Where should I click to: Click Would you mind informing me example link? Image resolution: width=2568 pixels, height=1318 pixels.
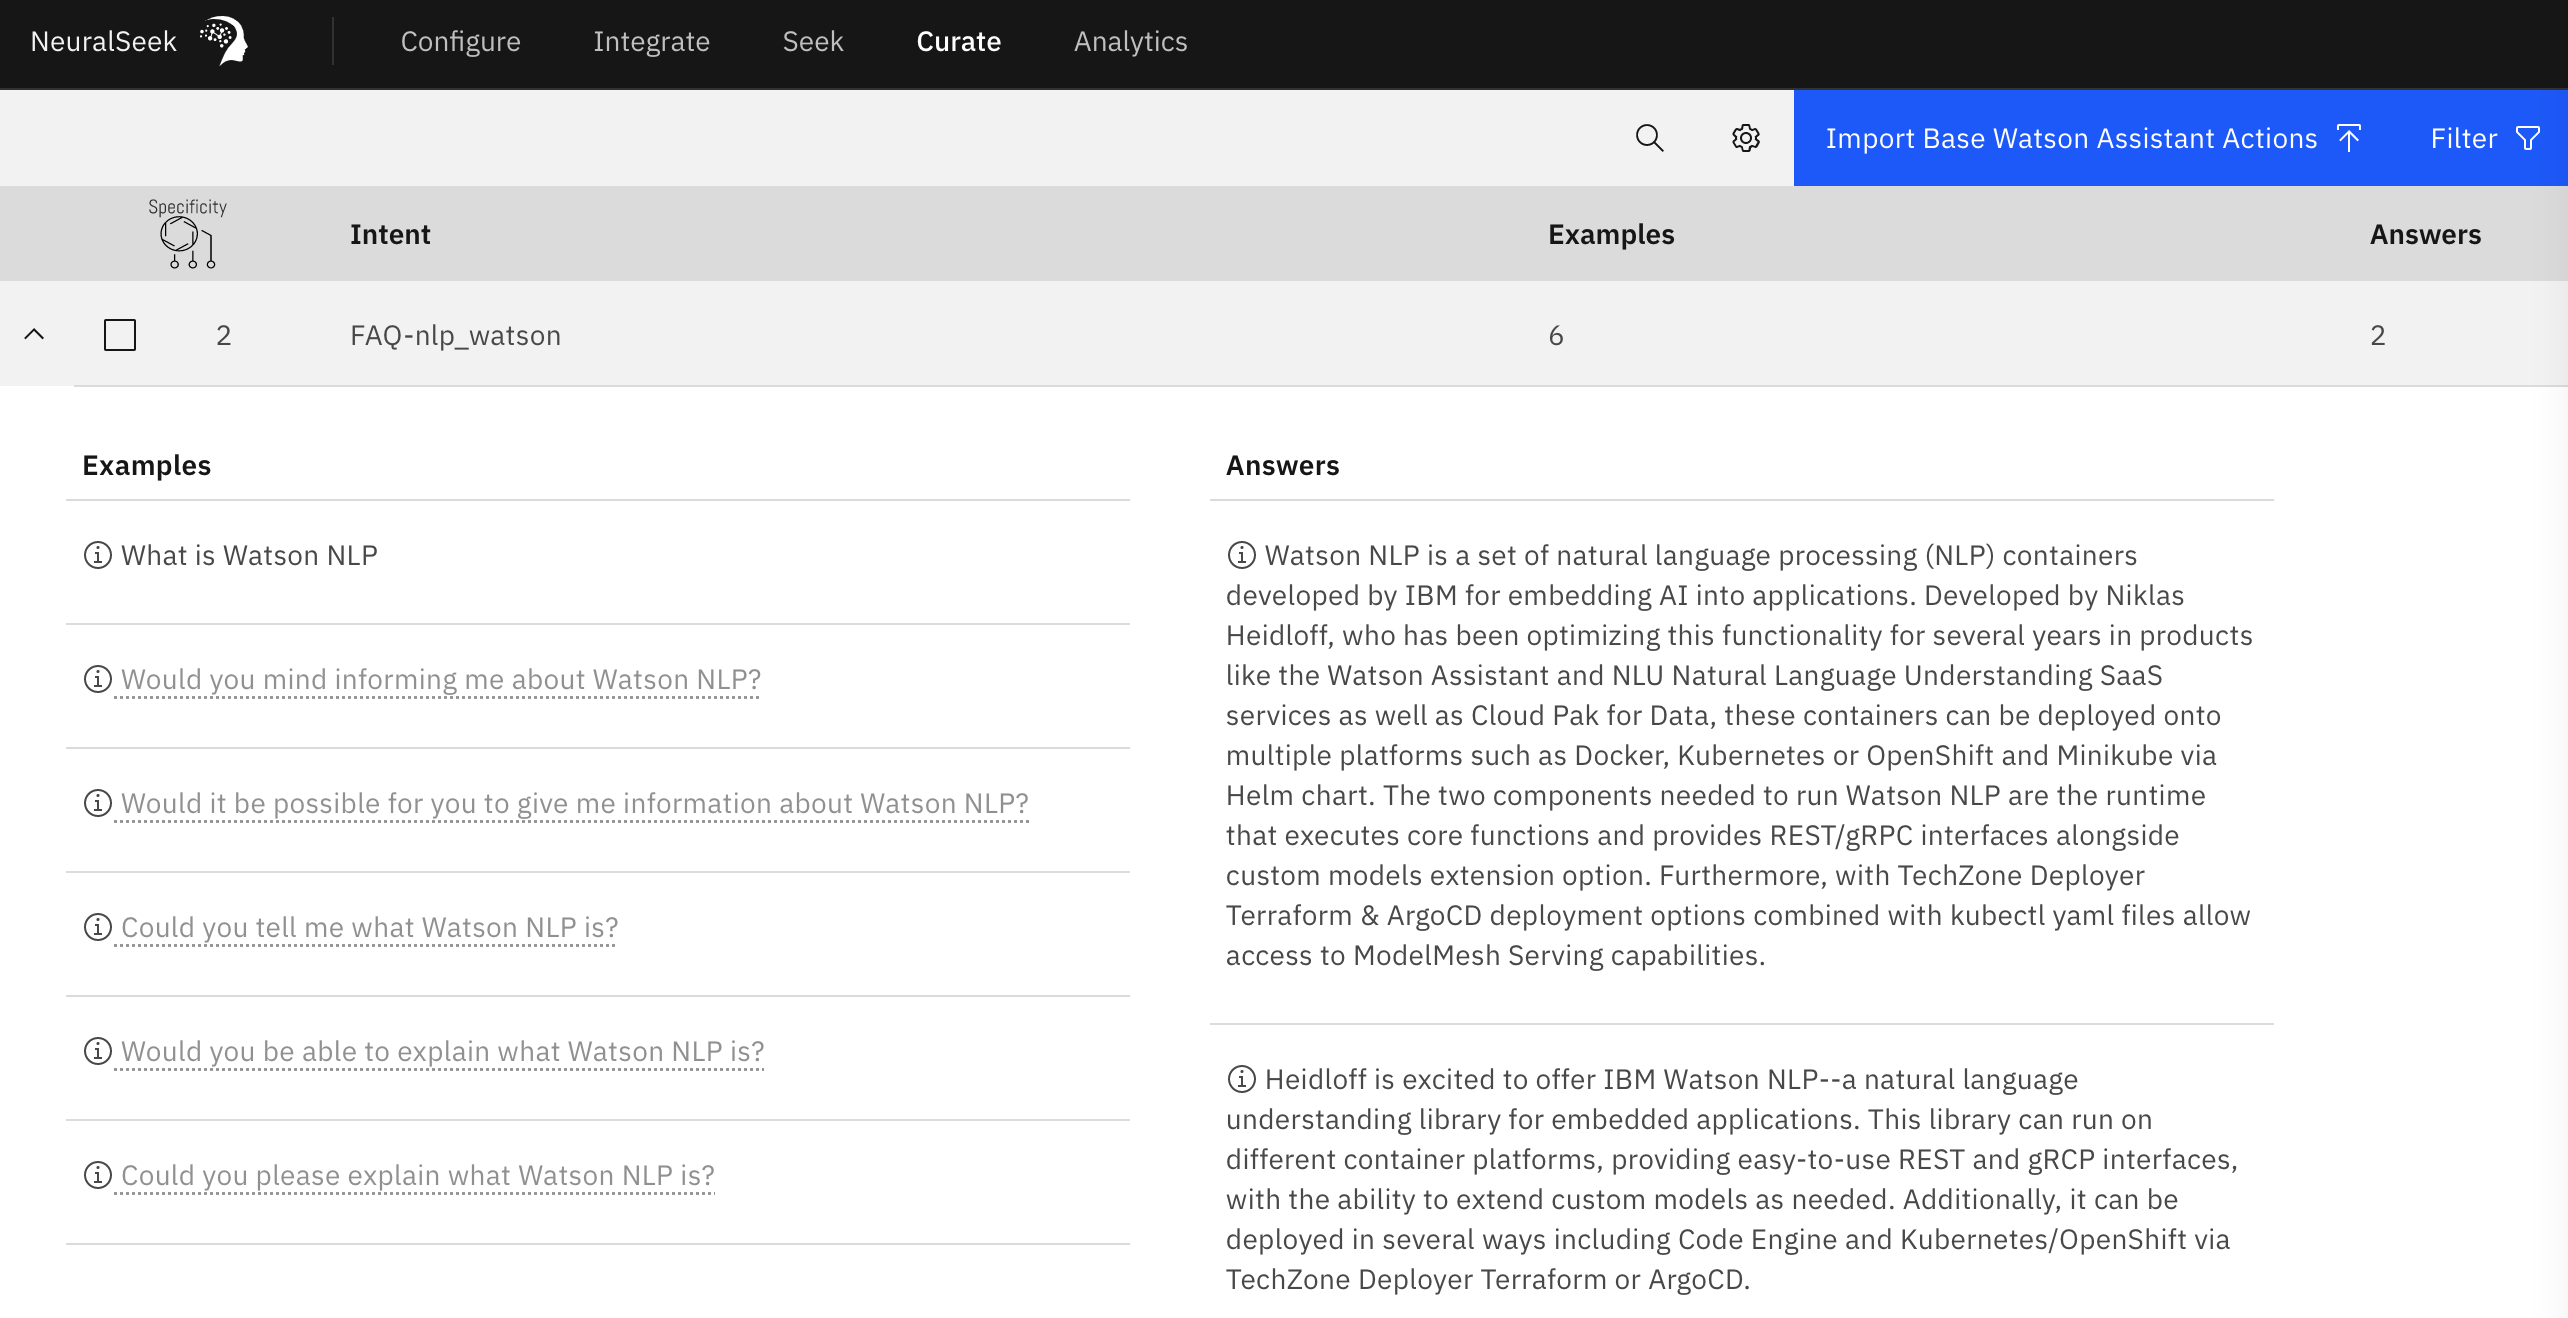[x=441, y=679]
